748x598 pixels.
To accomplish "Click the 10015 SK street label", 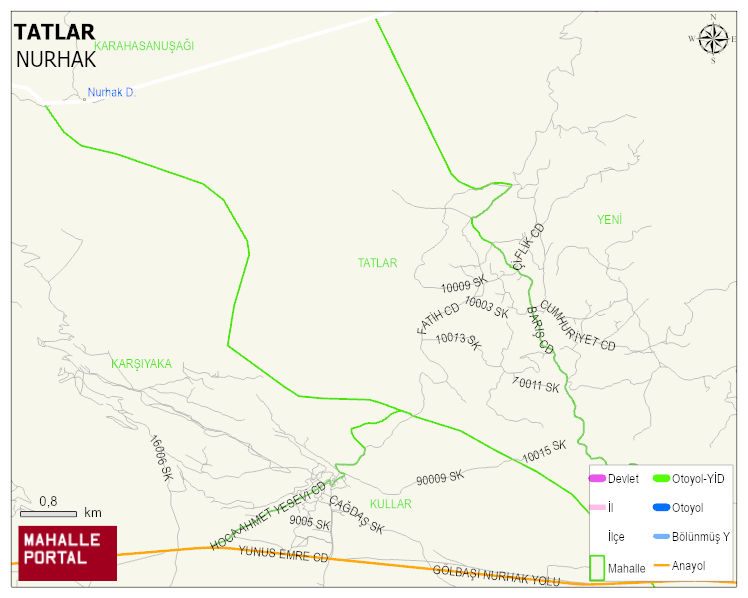I will [544, 452].
